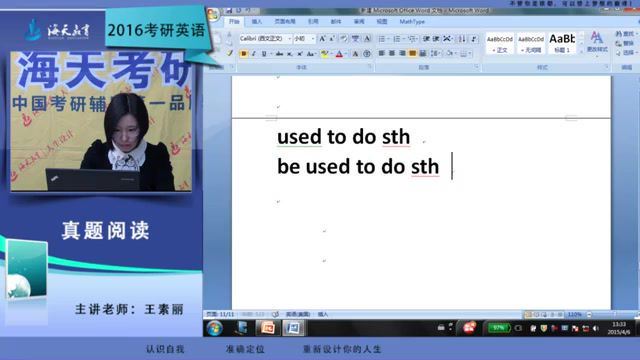This screenshot has width=640, height=360.
Task: Apply the 标题 1 Heading style
Action: point(562,44)
